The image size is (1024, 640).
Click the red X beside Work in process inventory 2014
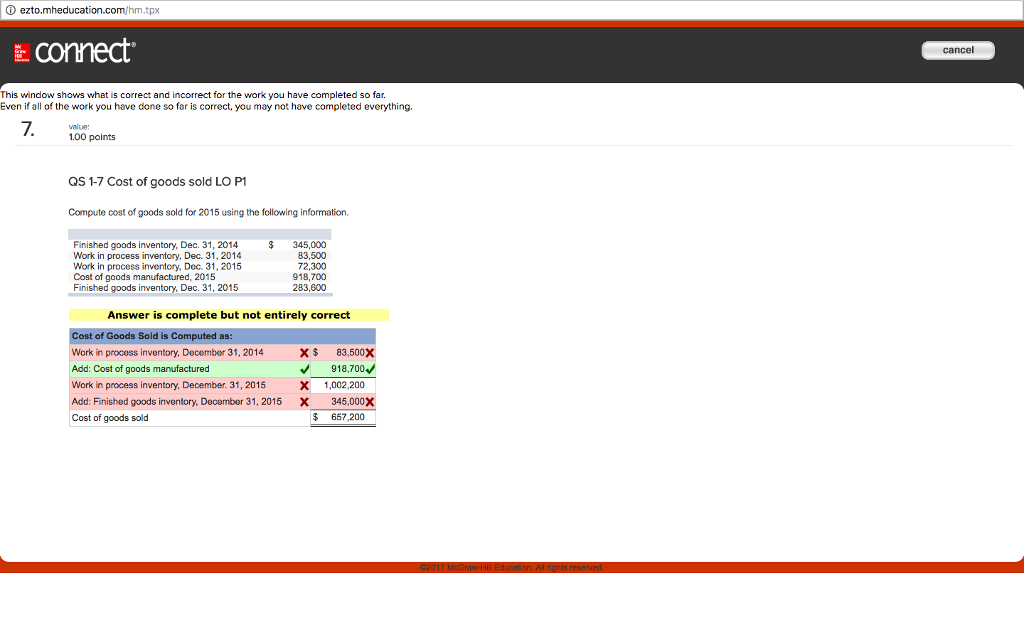click(303, 352)
